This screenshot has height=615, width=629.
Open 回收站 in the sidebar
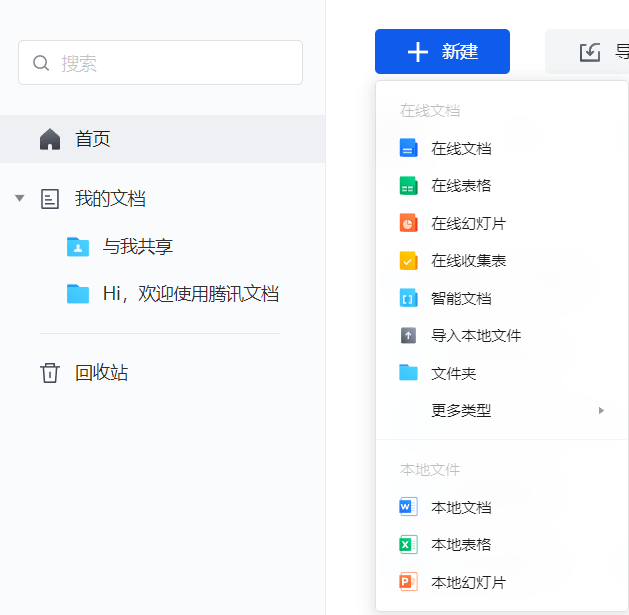101,373
